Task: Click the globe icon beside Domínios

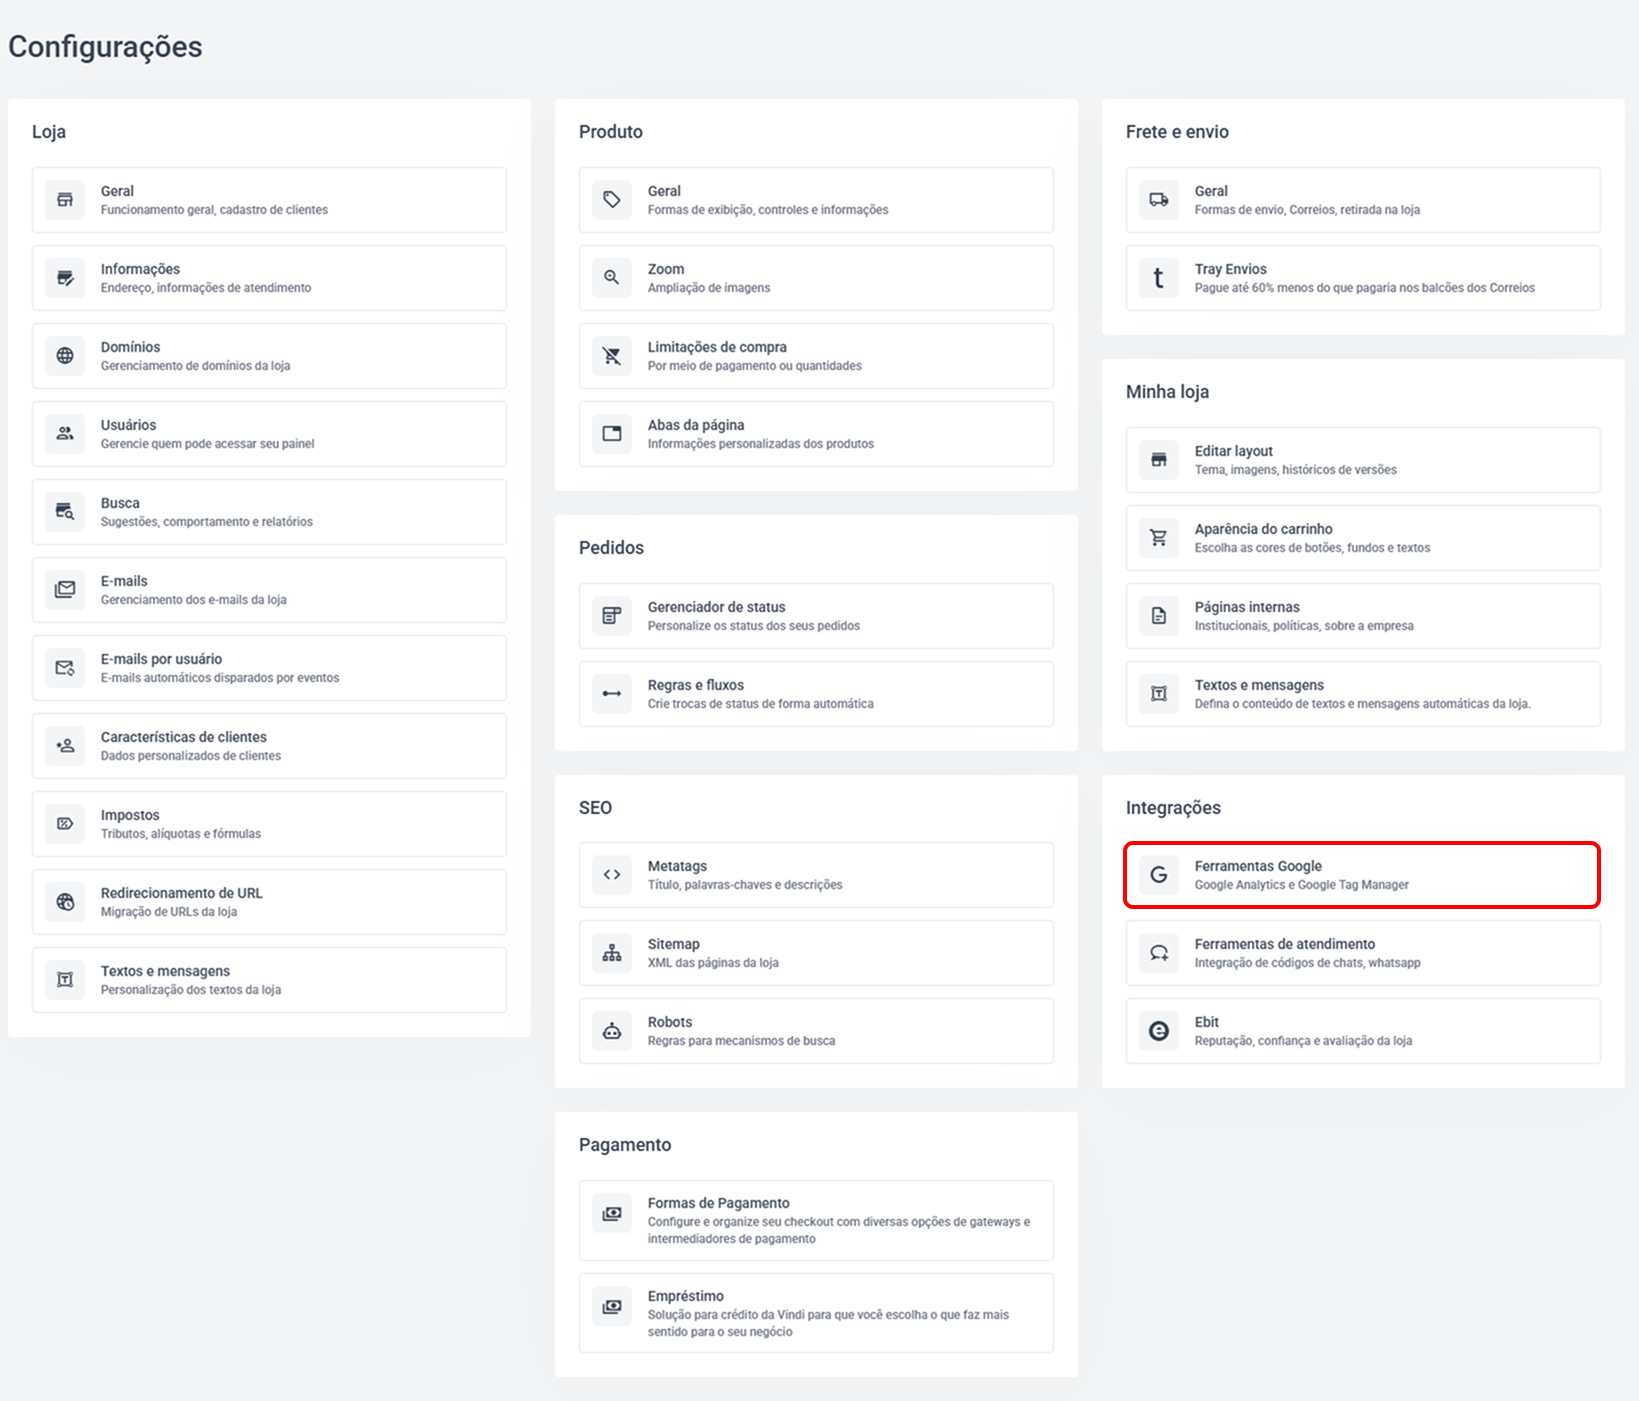Action: [x=65, y=356]
